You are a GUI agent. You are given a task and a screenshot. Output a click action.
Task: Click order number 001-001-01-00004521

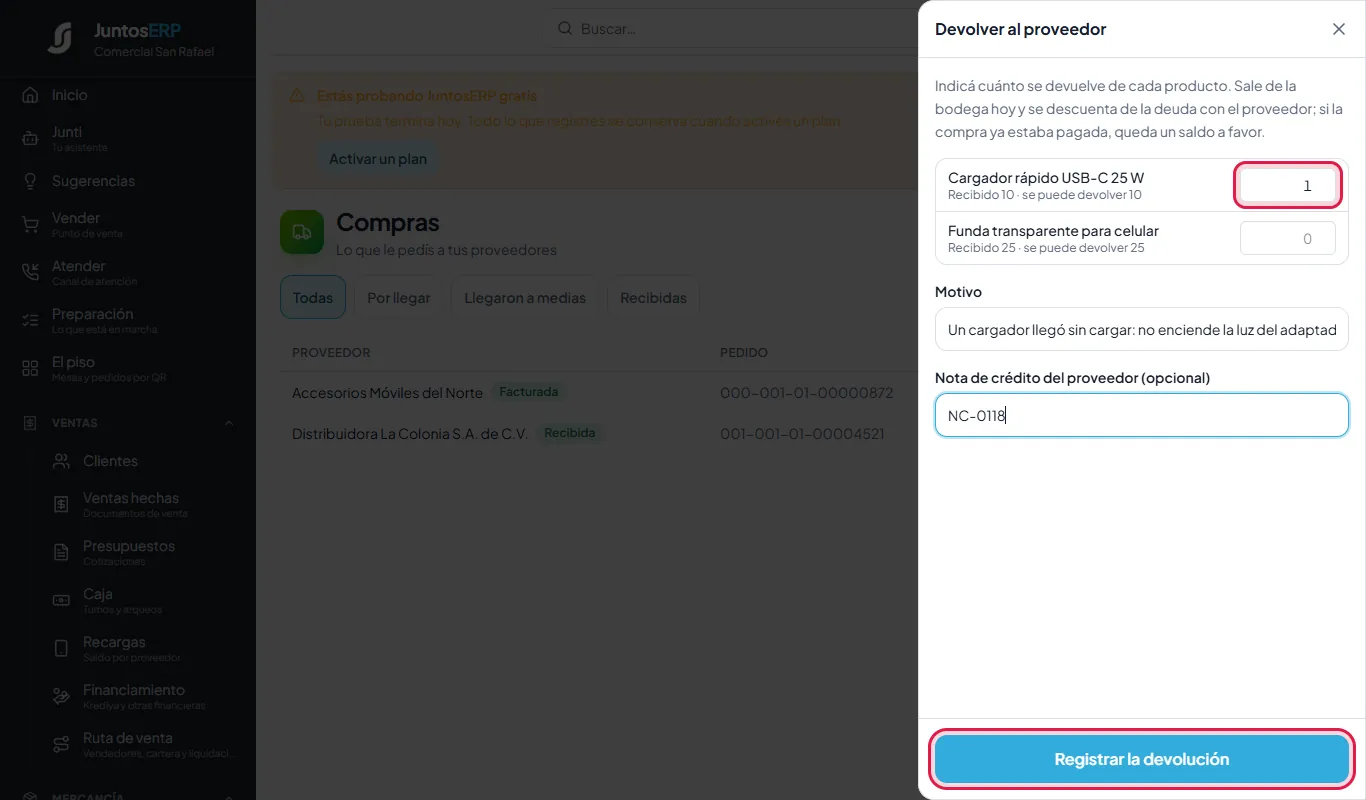pyautogui.click(x=802, y=434)
